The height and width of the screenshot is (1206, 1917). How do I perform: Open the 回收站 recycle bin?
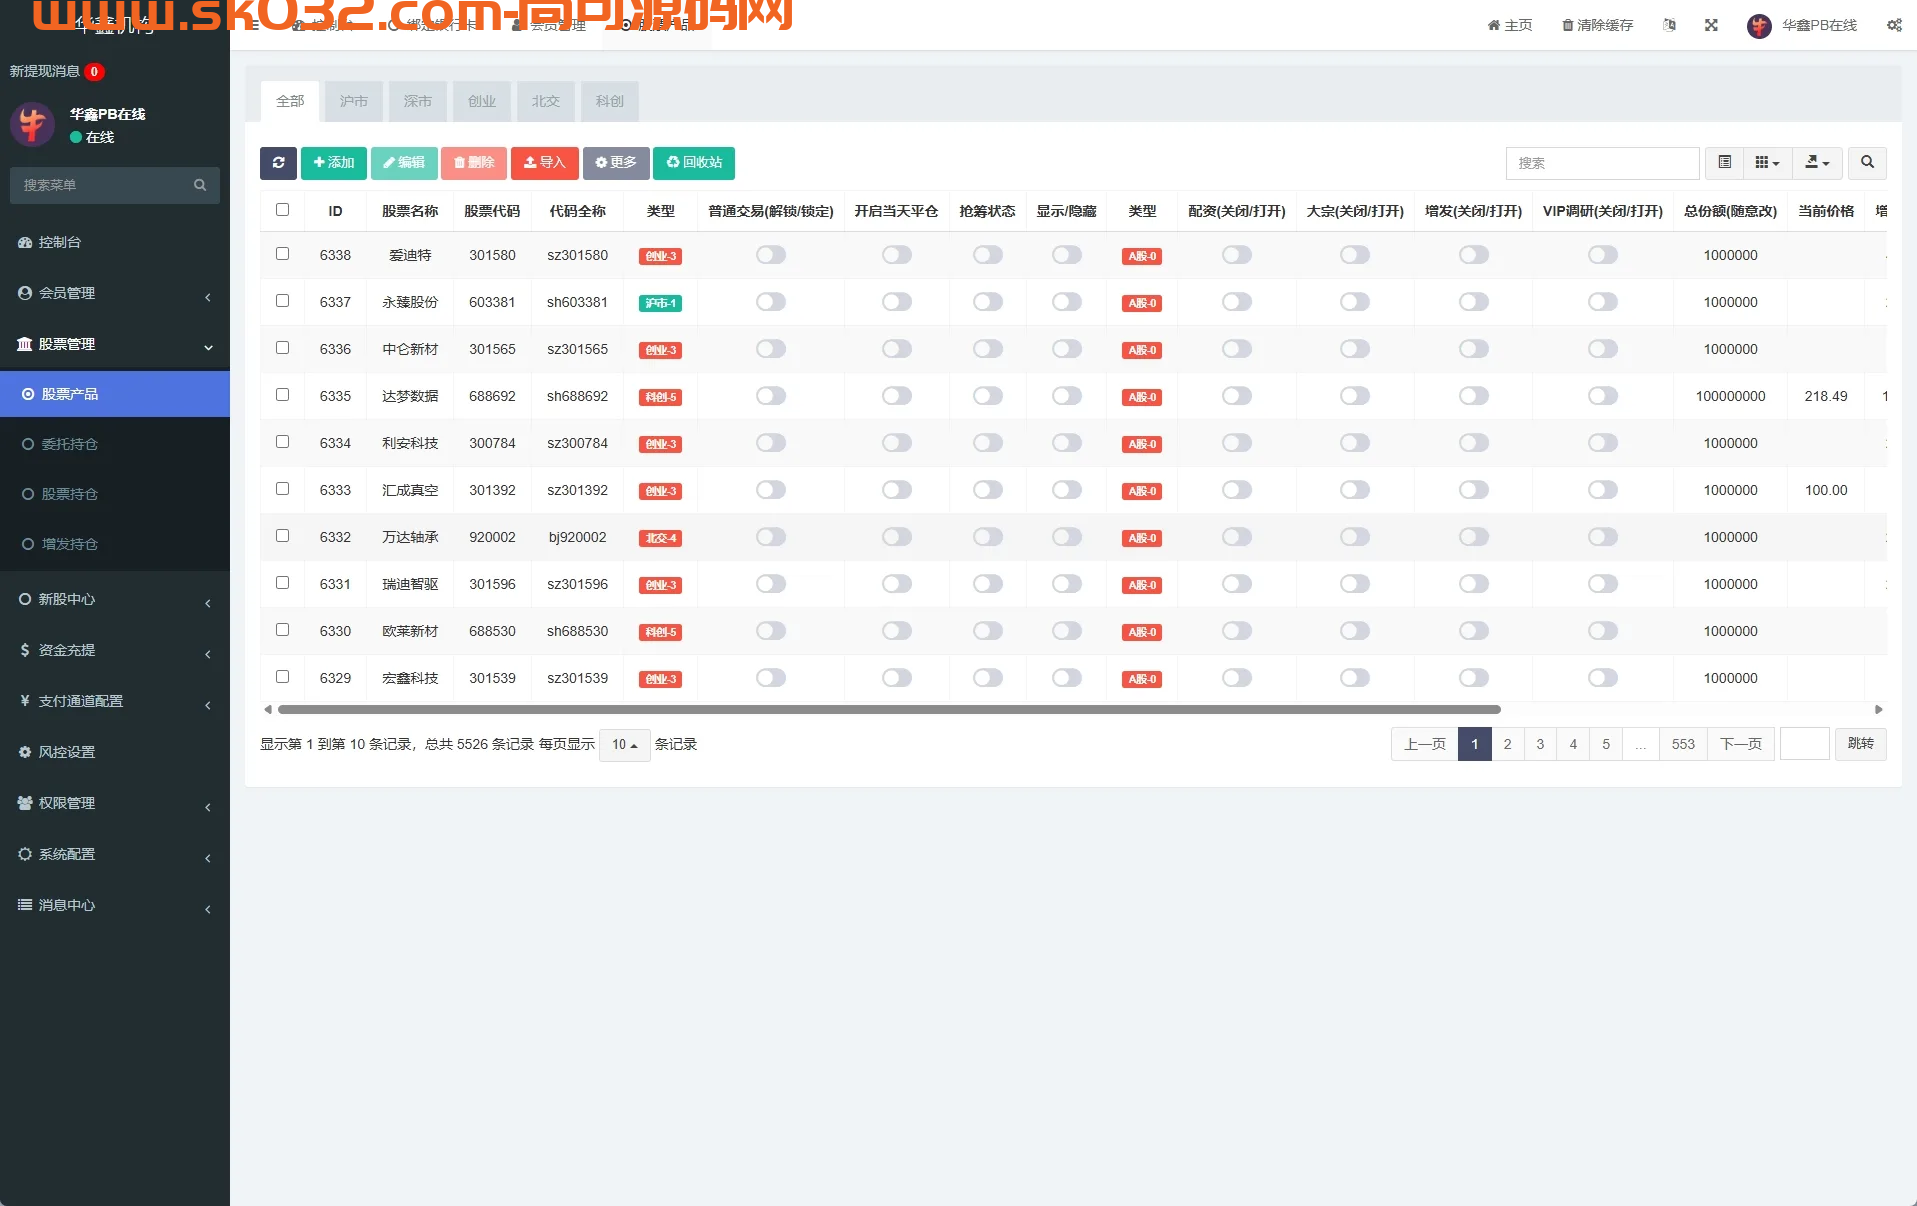point(693,163)
